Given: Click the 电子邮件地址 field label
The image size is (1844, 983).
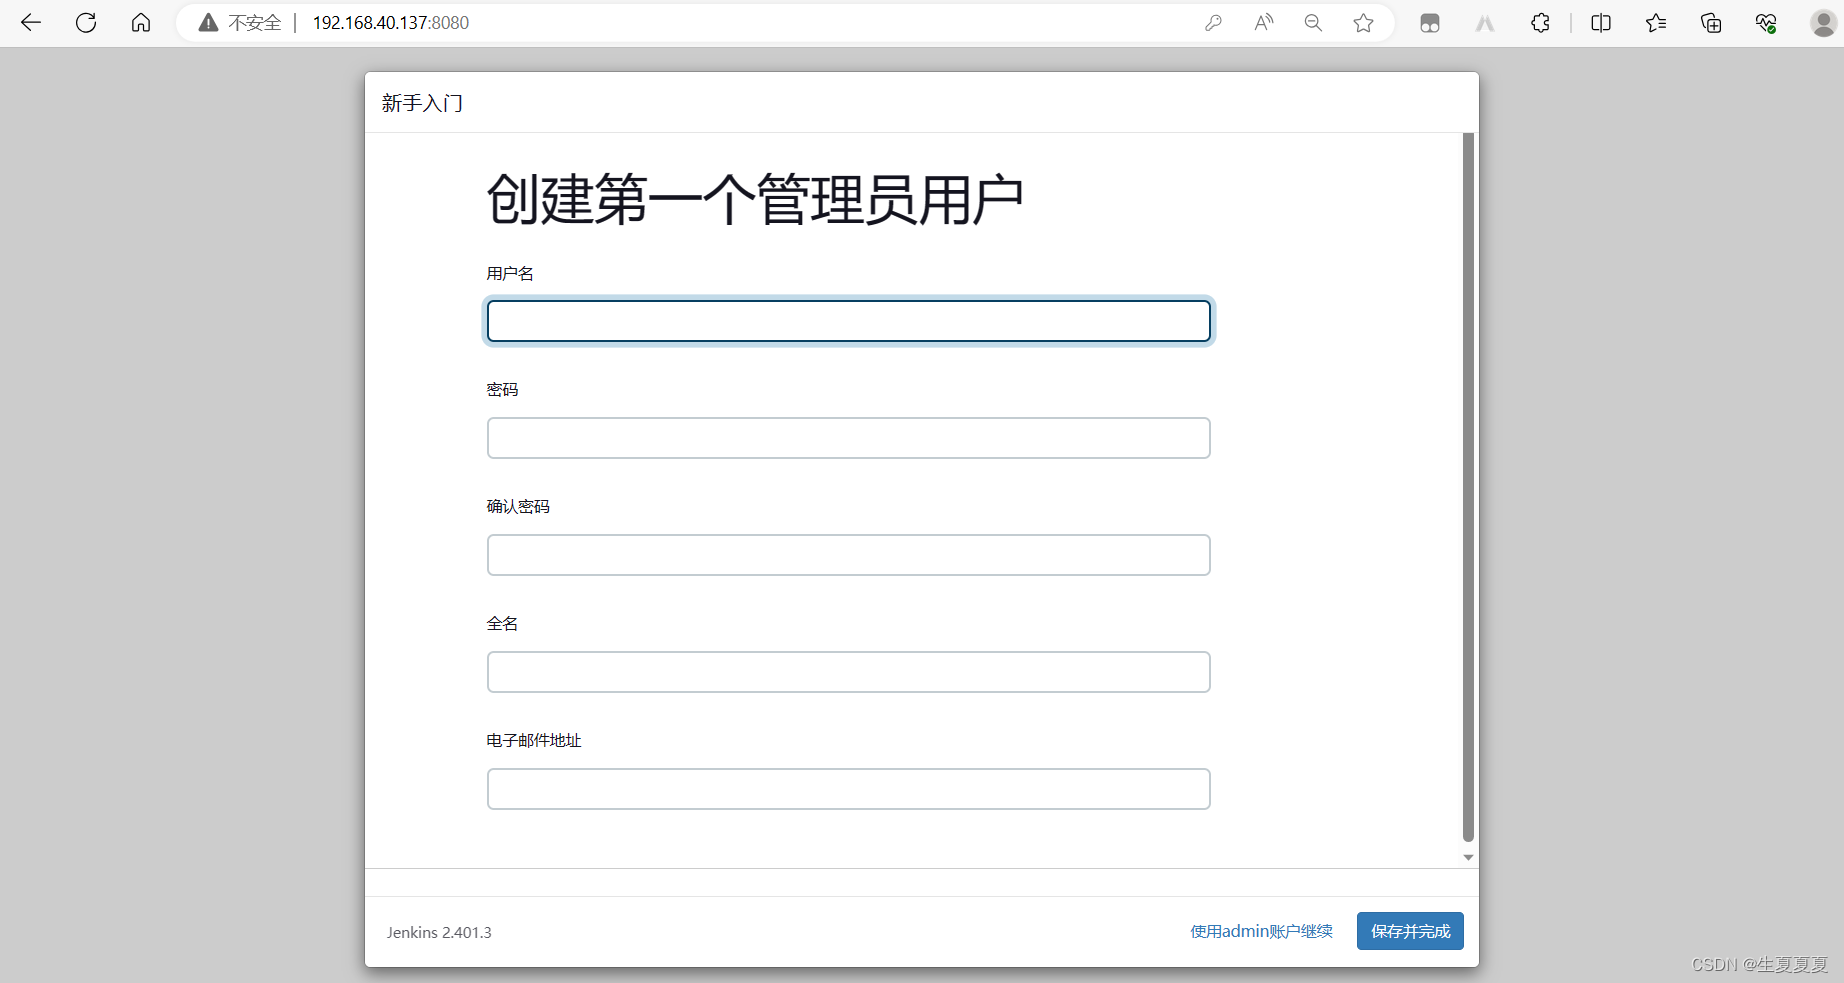Looking at the screenshot, I should click(x=534, y=740).
